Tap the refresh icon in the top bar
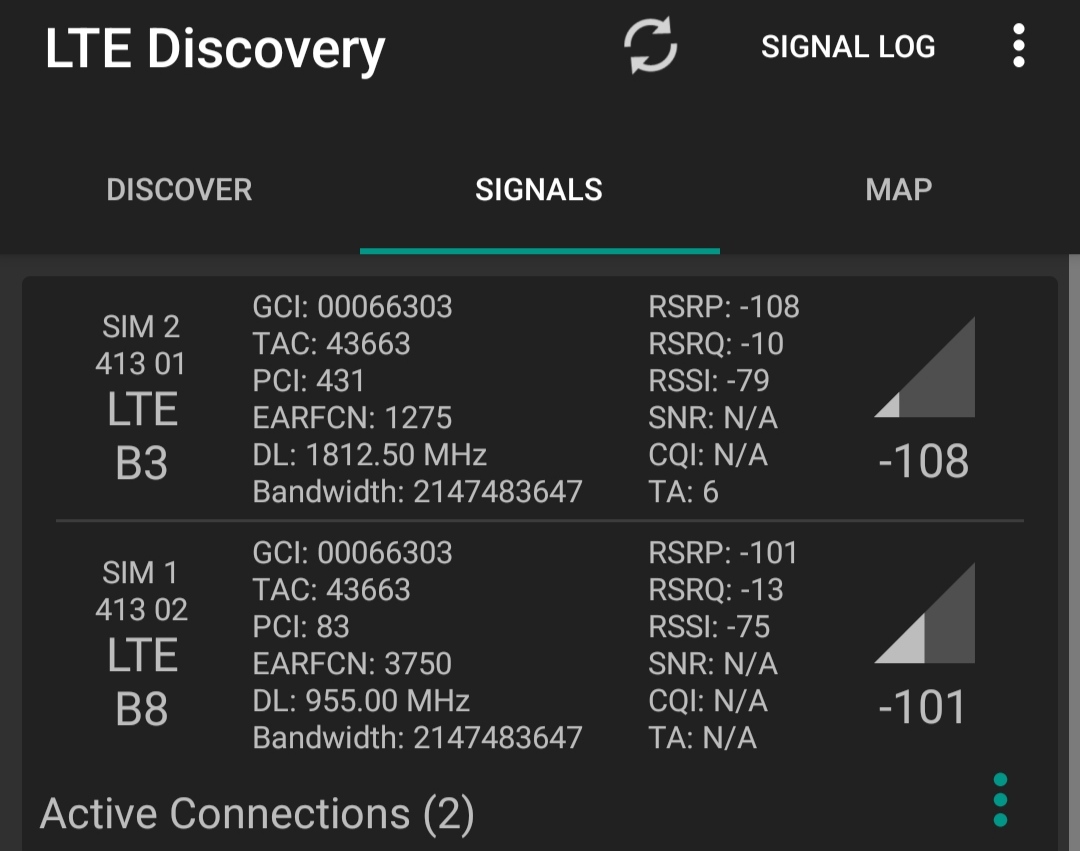This screenshot has height=851, width=1080. pyautogui.click(x=650, y=46)
